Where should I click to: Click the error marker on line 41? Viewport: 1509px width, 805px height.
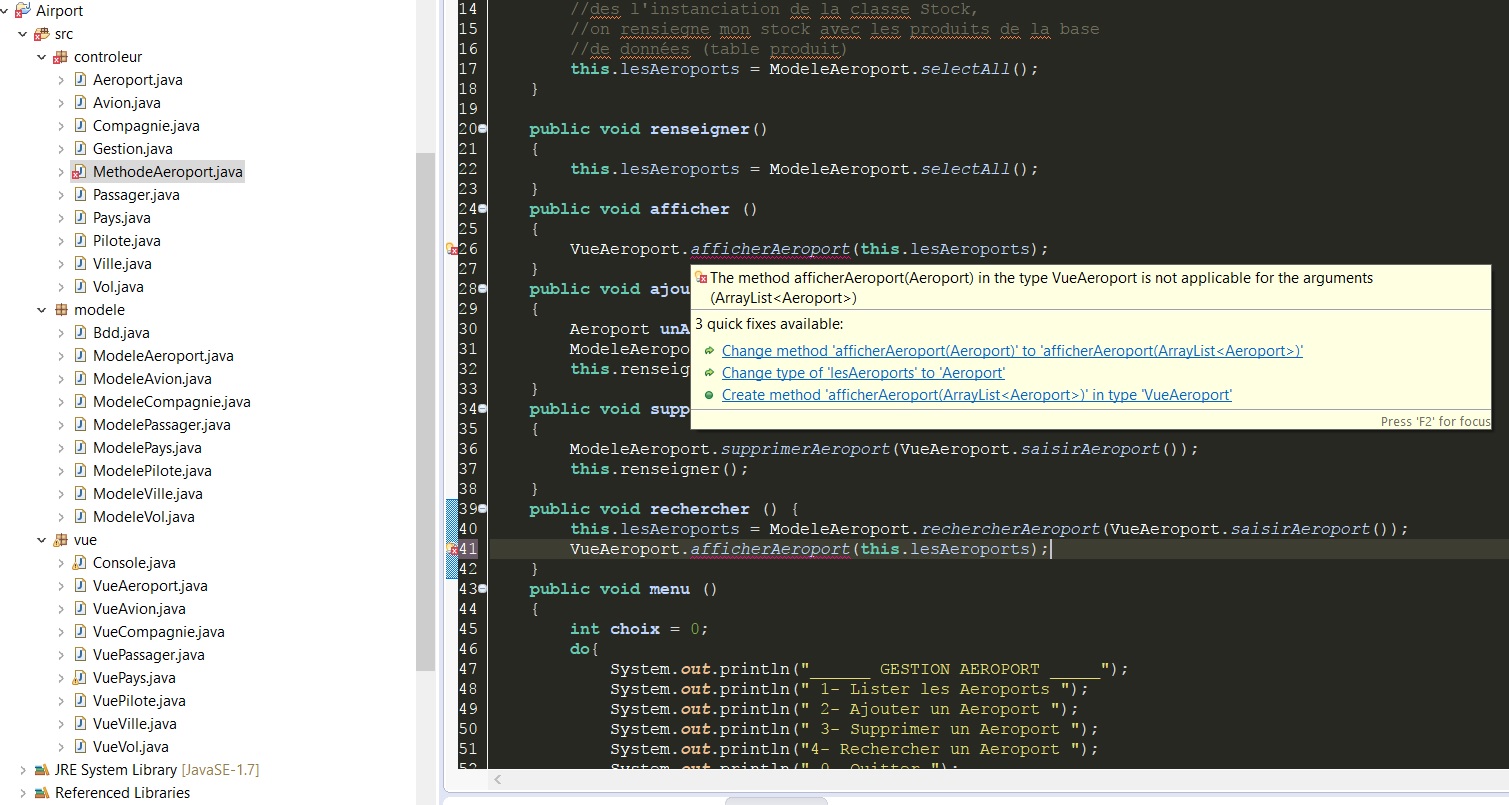tap(452, 549)
